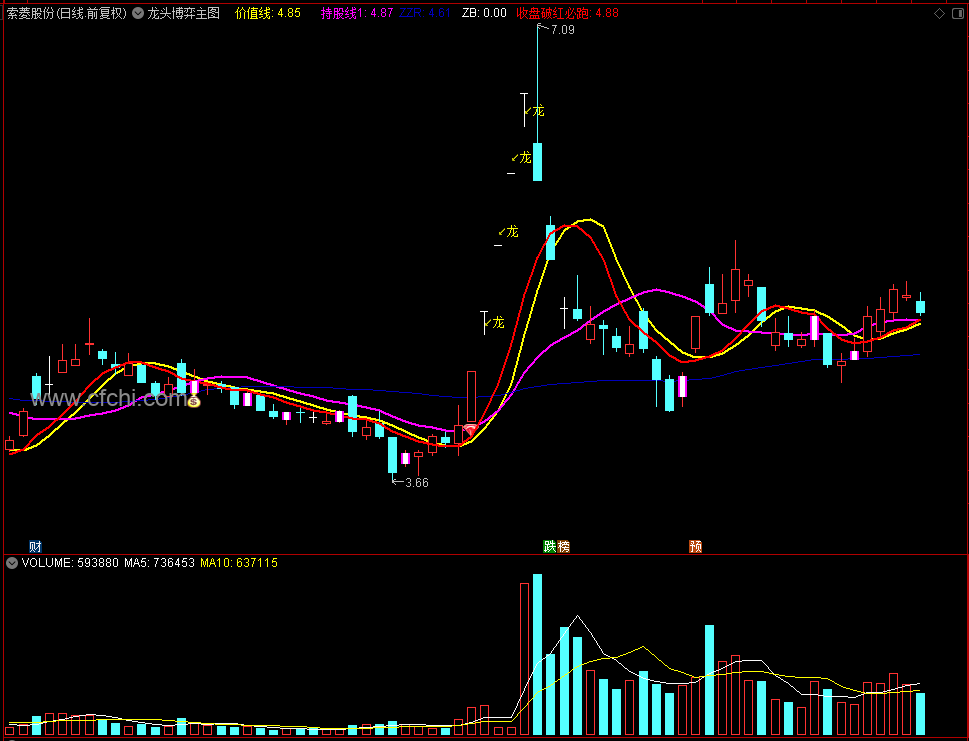Click the money bag signal icon
Image resolution: width=969 pixels, height=741 pixels.
click(x=194, y=401)
